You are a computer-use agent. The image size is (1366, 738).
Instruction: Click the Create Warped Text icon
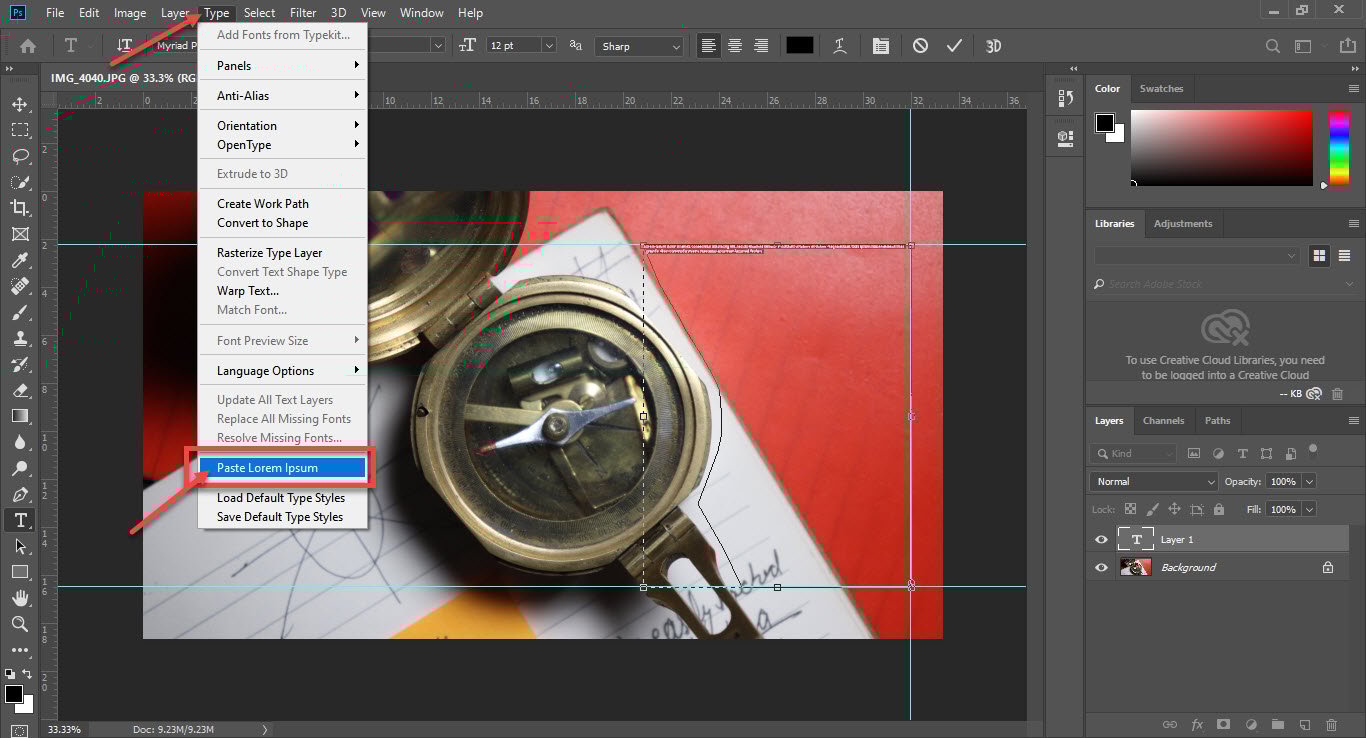tap(840, 46)
